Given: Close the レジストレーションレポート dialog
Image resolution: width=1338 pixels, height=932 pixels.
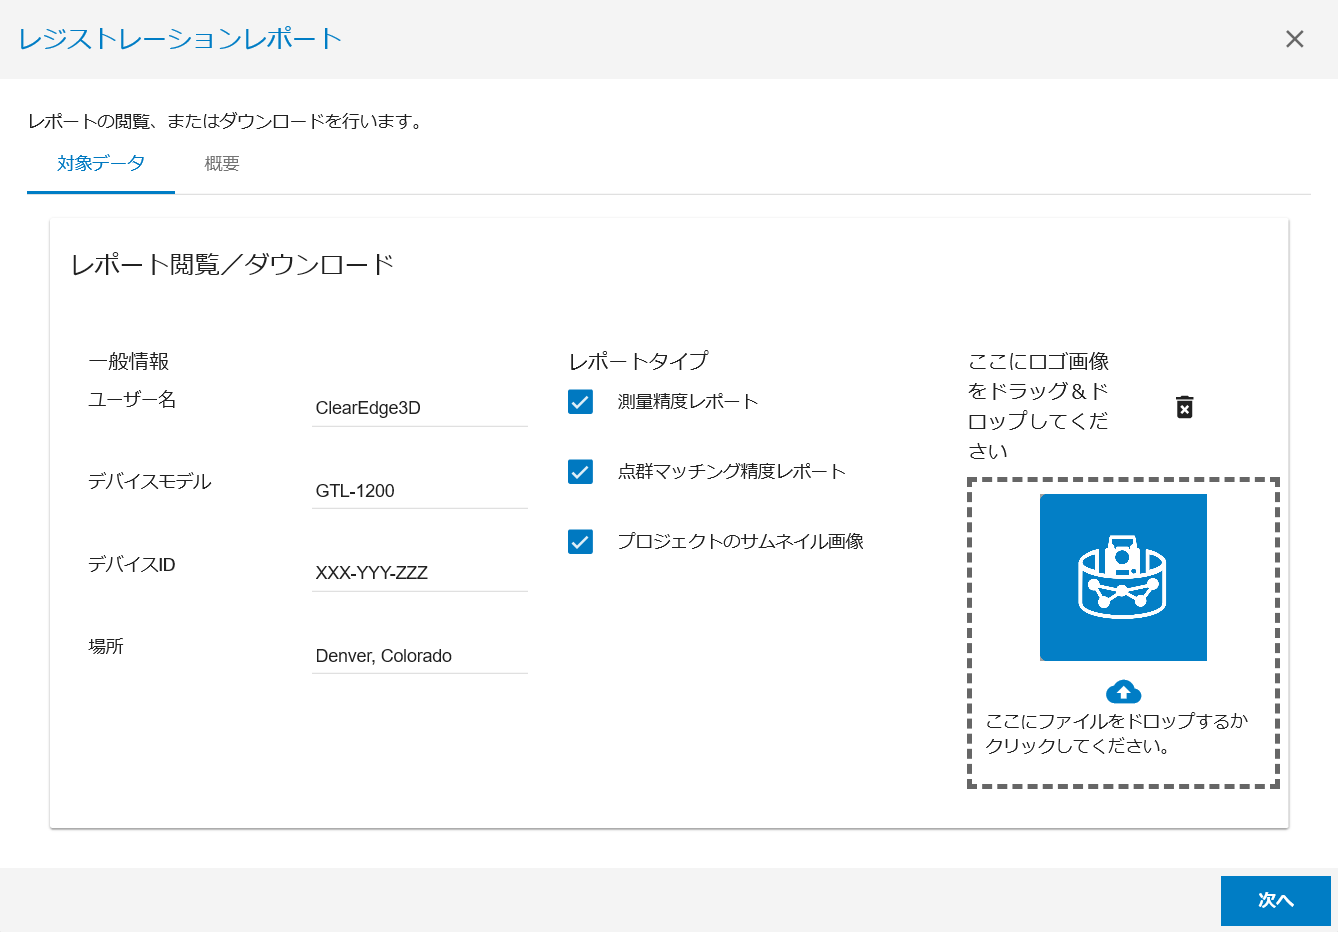Looking at the screenshot, I should point(1294,39).
